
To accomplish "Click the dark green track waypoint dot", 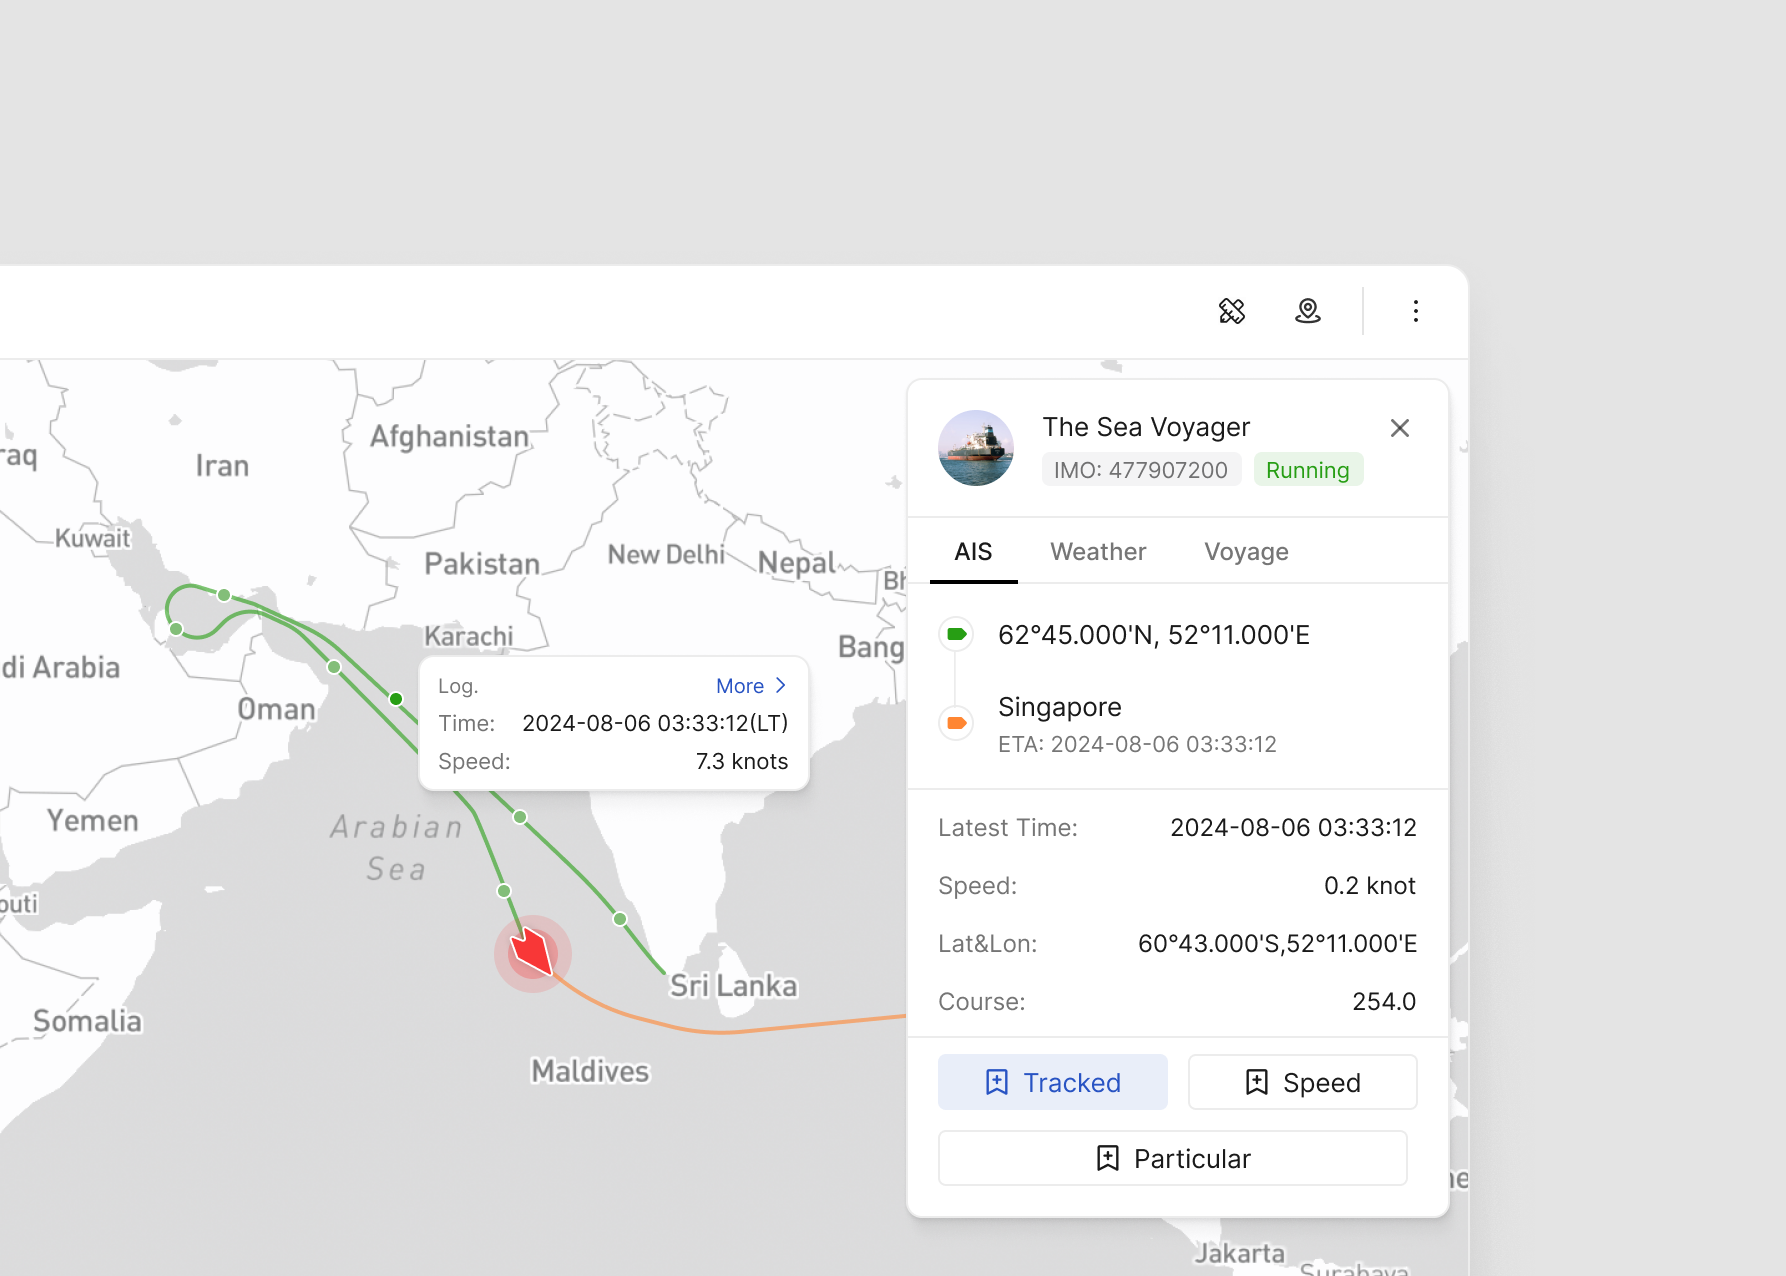I will pos(396,699).
